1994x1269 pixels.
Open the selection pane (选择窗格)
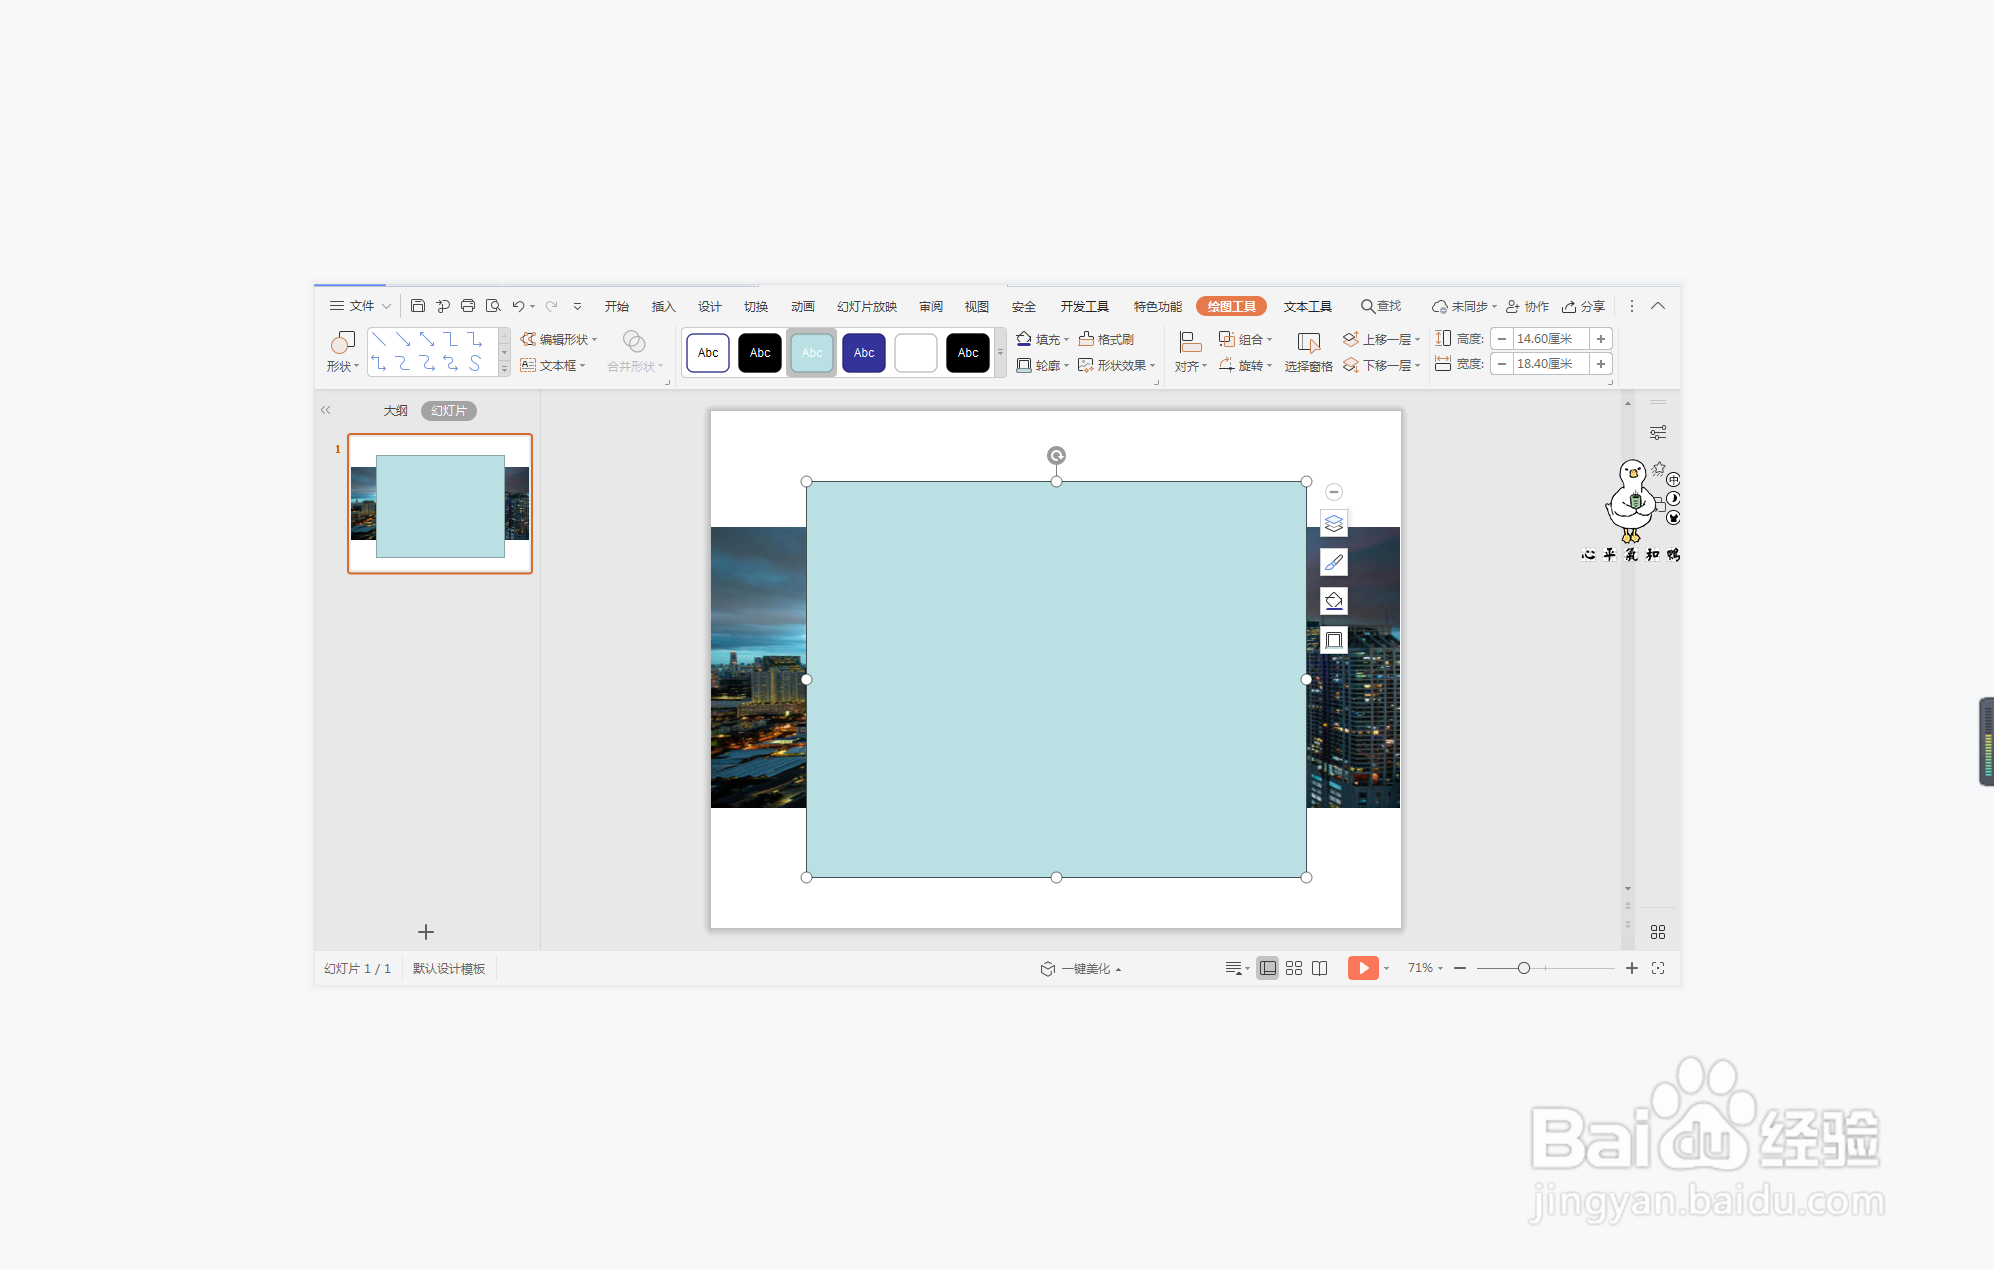(1308, 352)
